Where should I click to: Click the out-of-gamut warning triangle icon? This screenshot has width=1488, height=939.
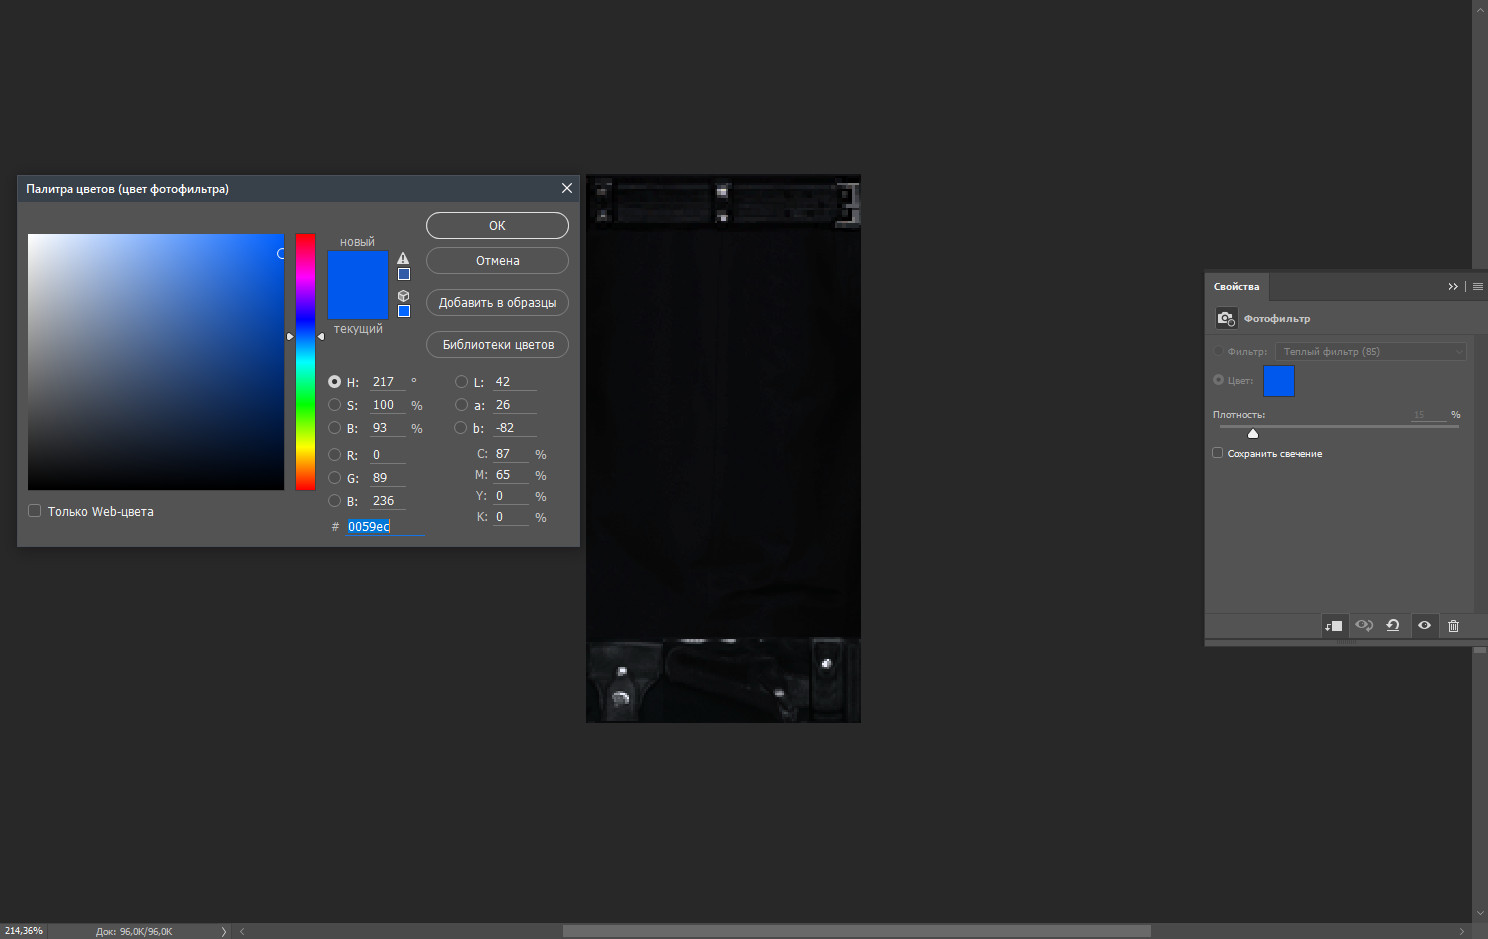403,258
